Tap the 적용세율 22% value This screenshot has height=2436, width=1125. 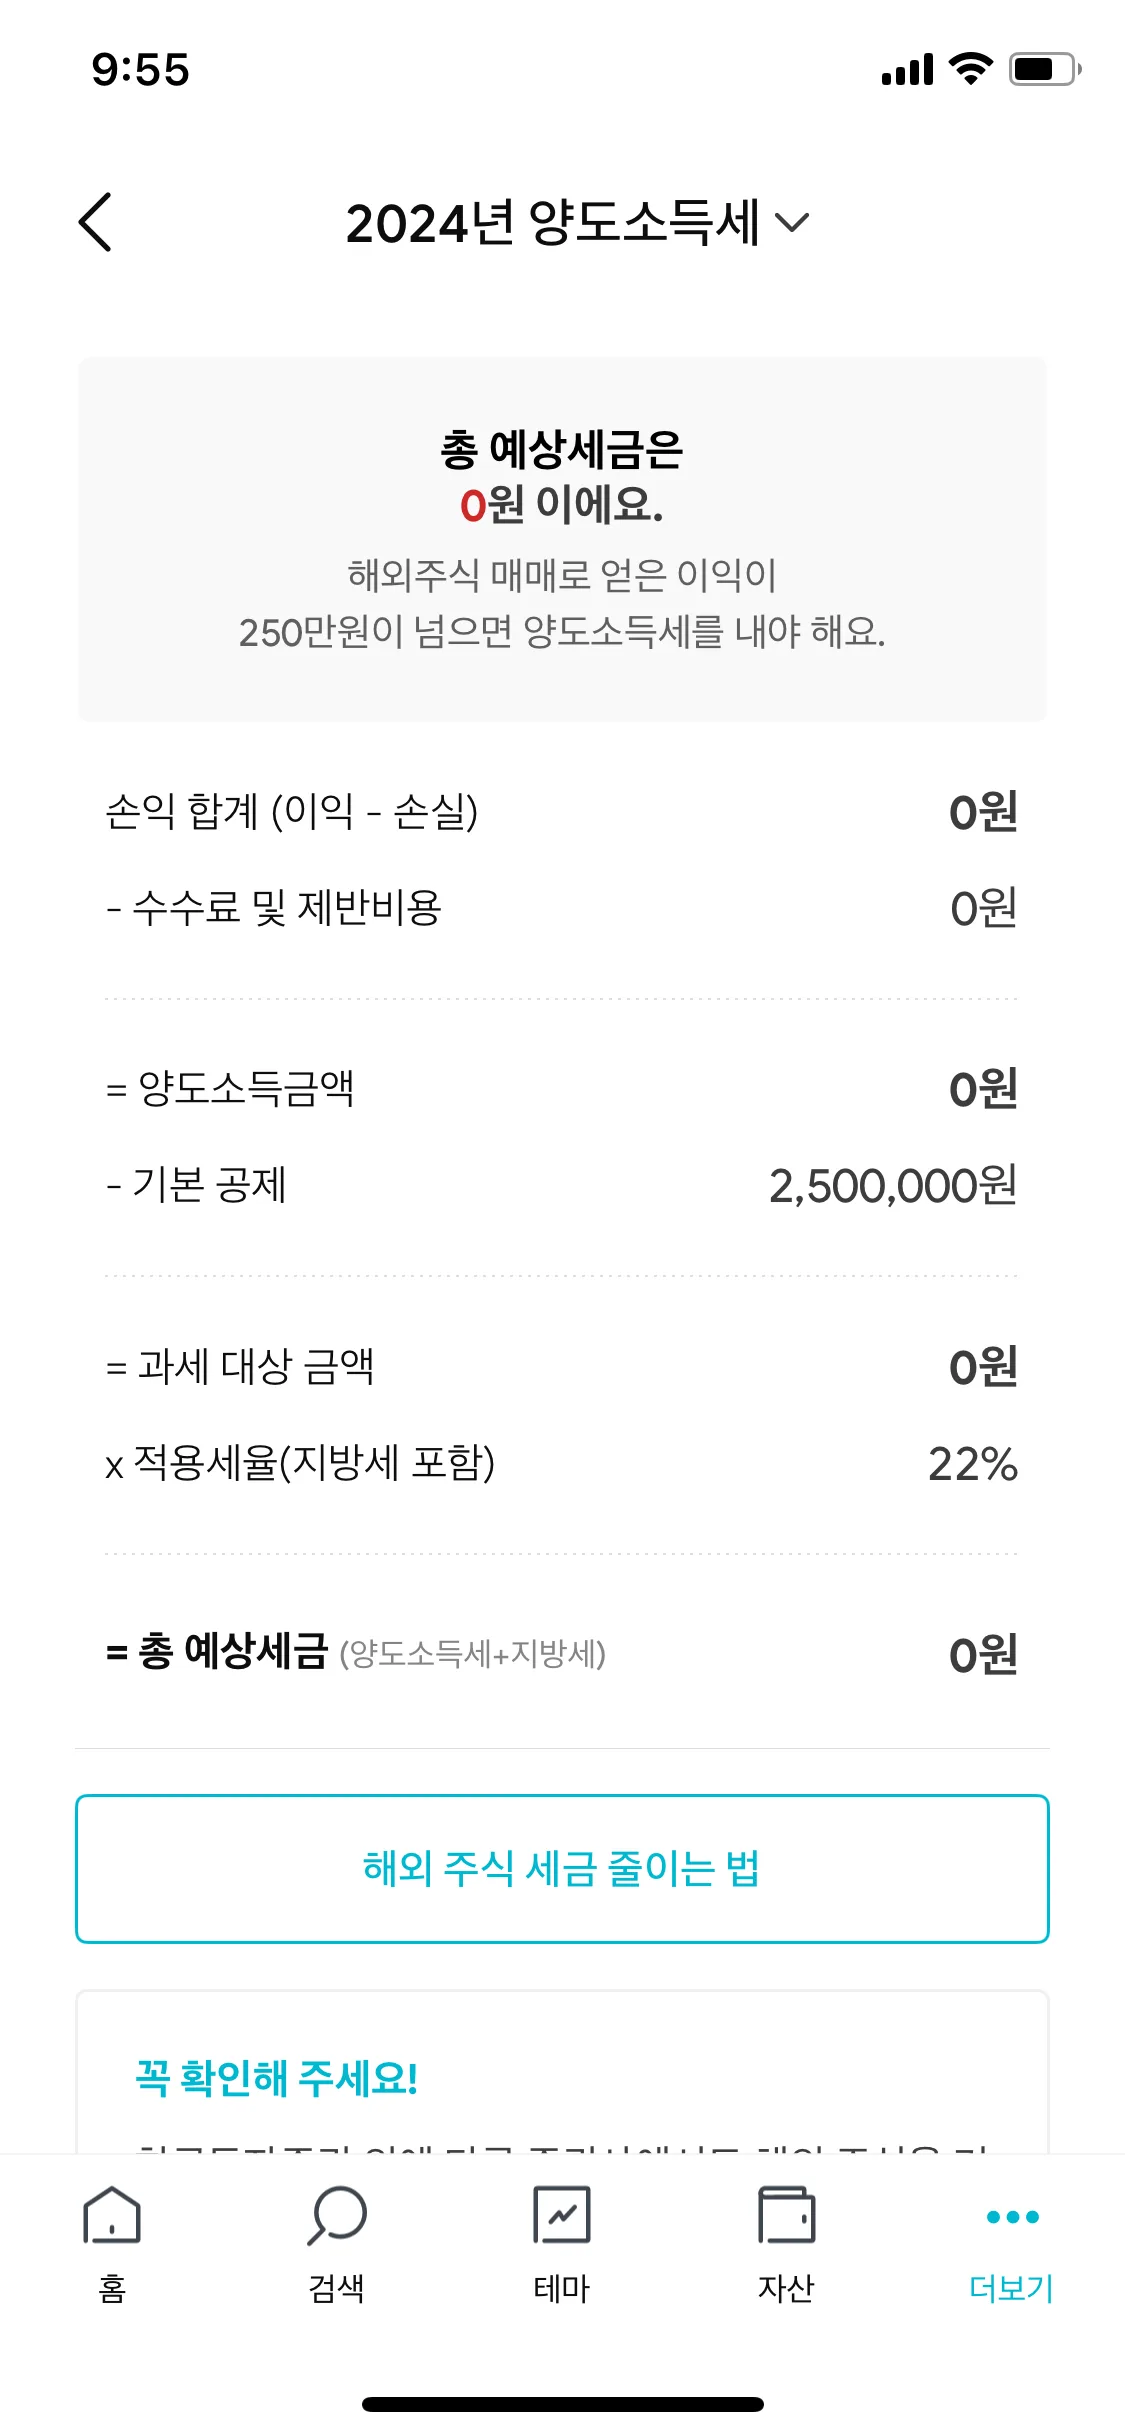pos(972,1464)
